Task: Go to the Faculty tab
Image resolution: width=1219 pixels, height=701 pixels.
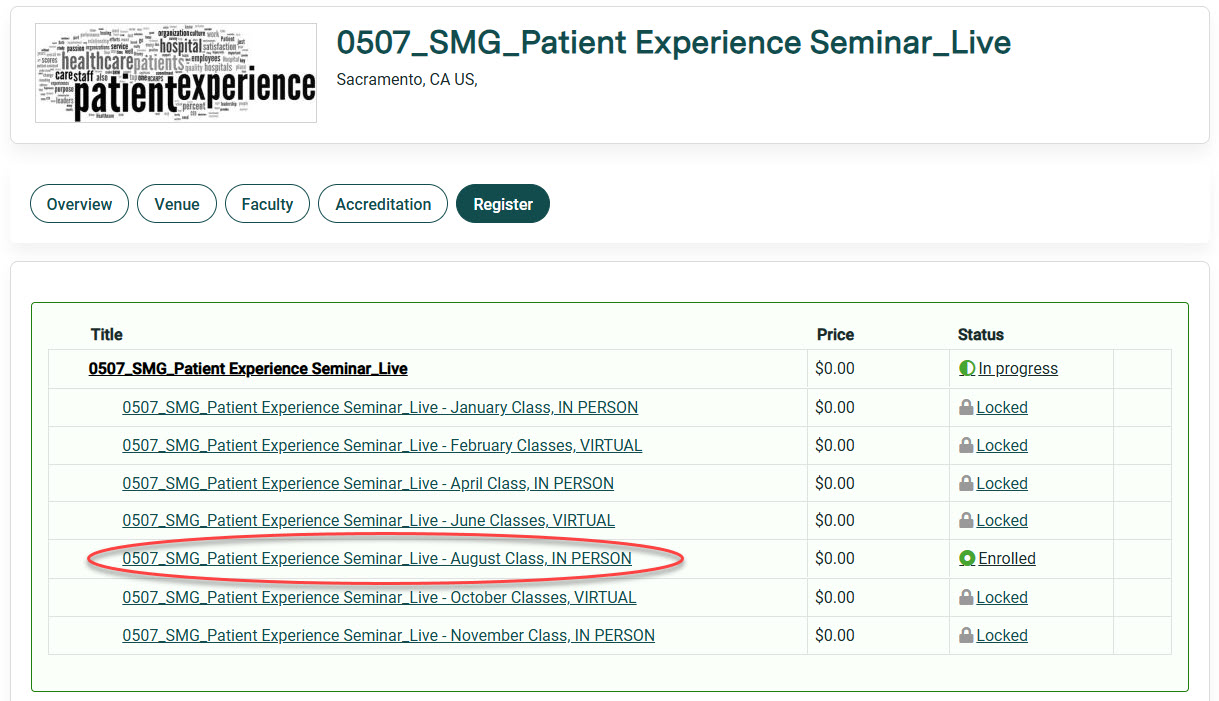Action: [x=267, y=204]
